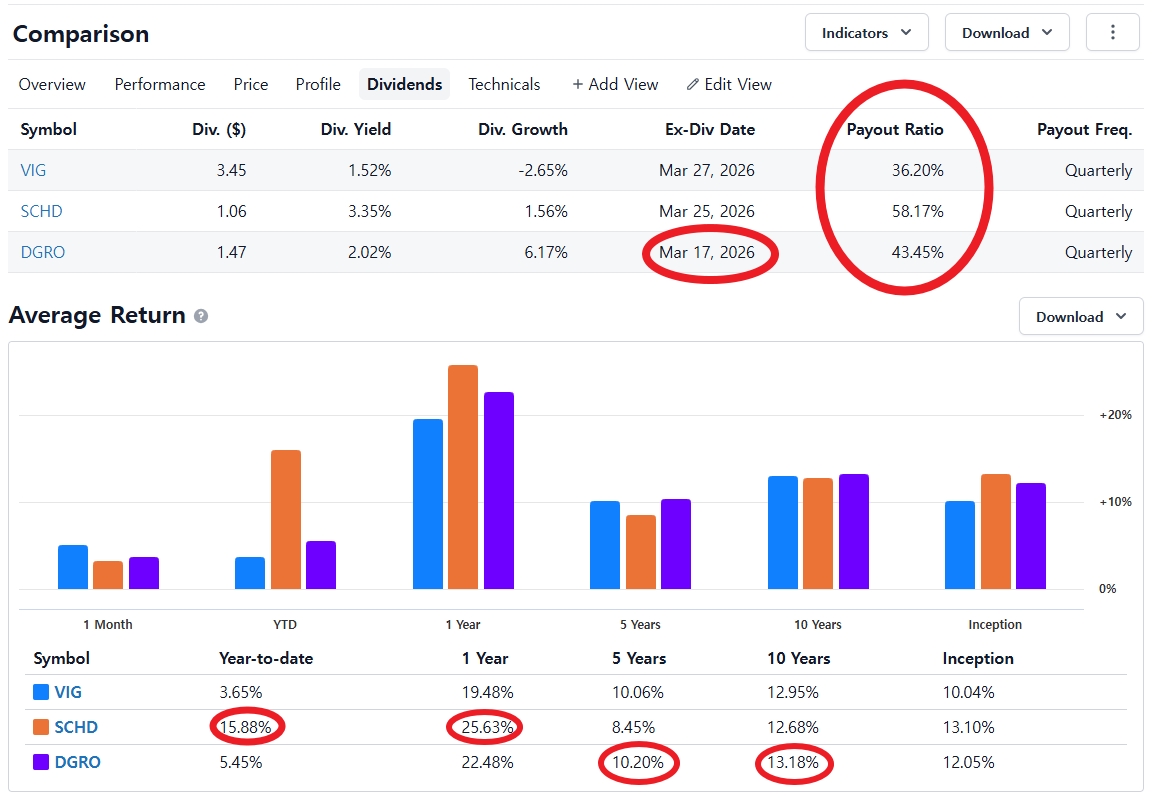Open the VIG symbol link in dividends table
The width and height of the screenshot is (1165, 800).
pos(33,171)
